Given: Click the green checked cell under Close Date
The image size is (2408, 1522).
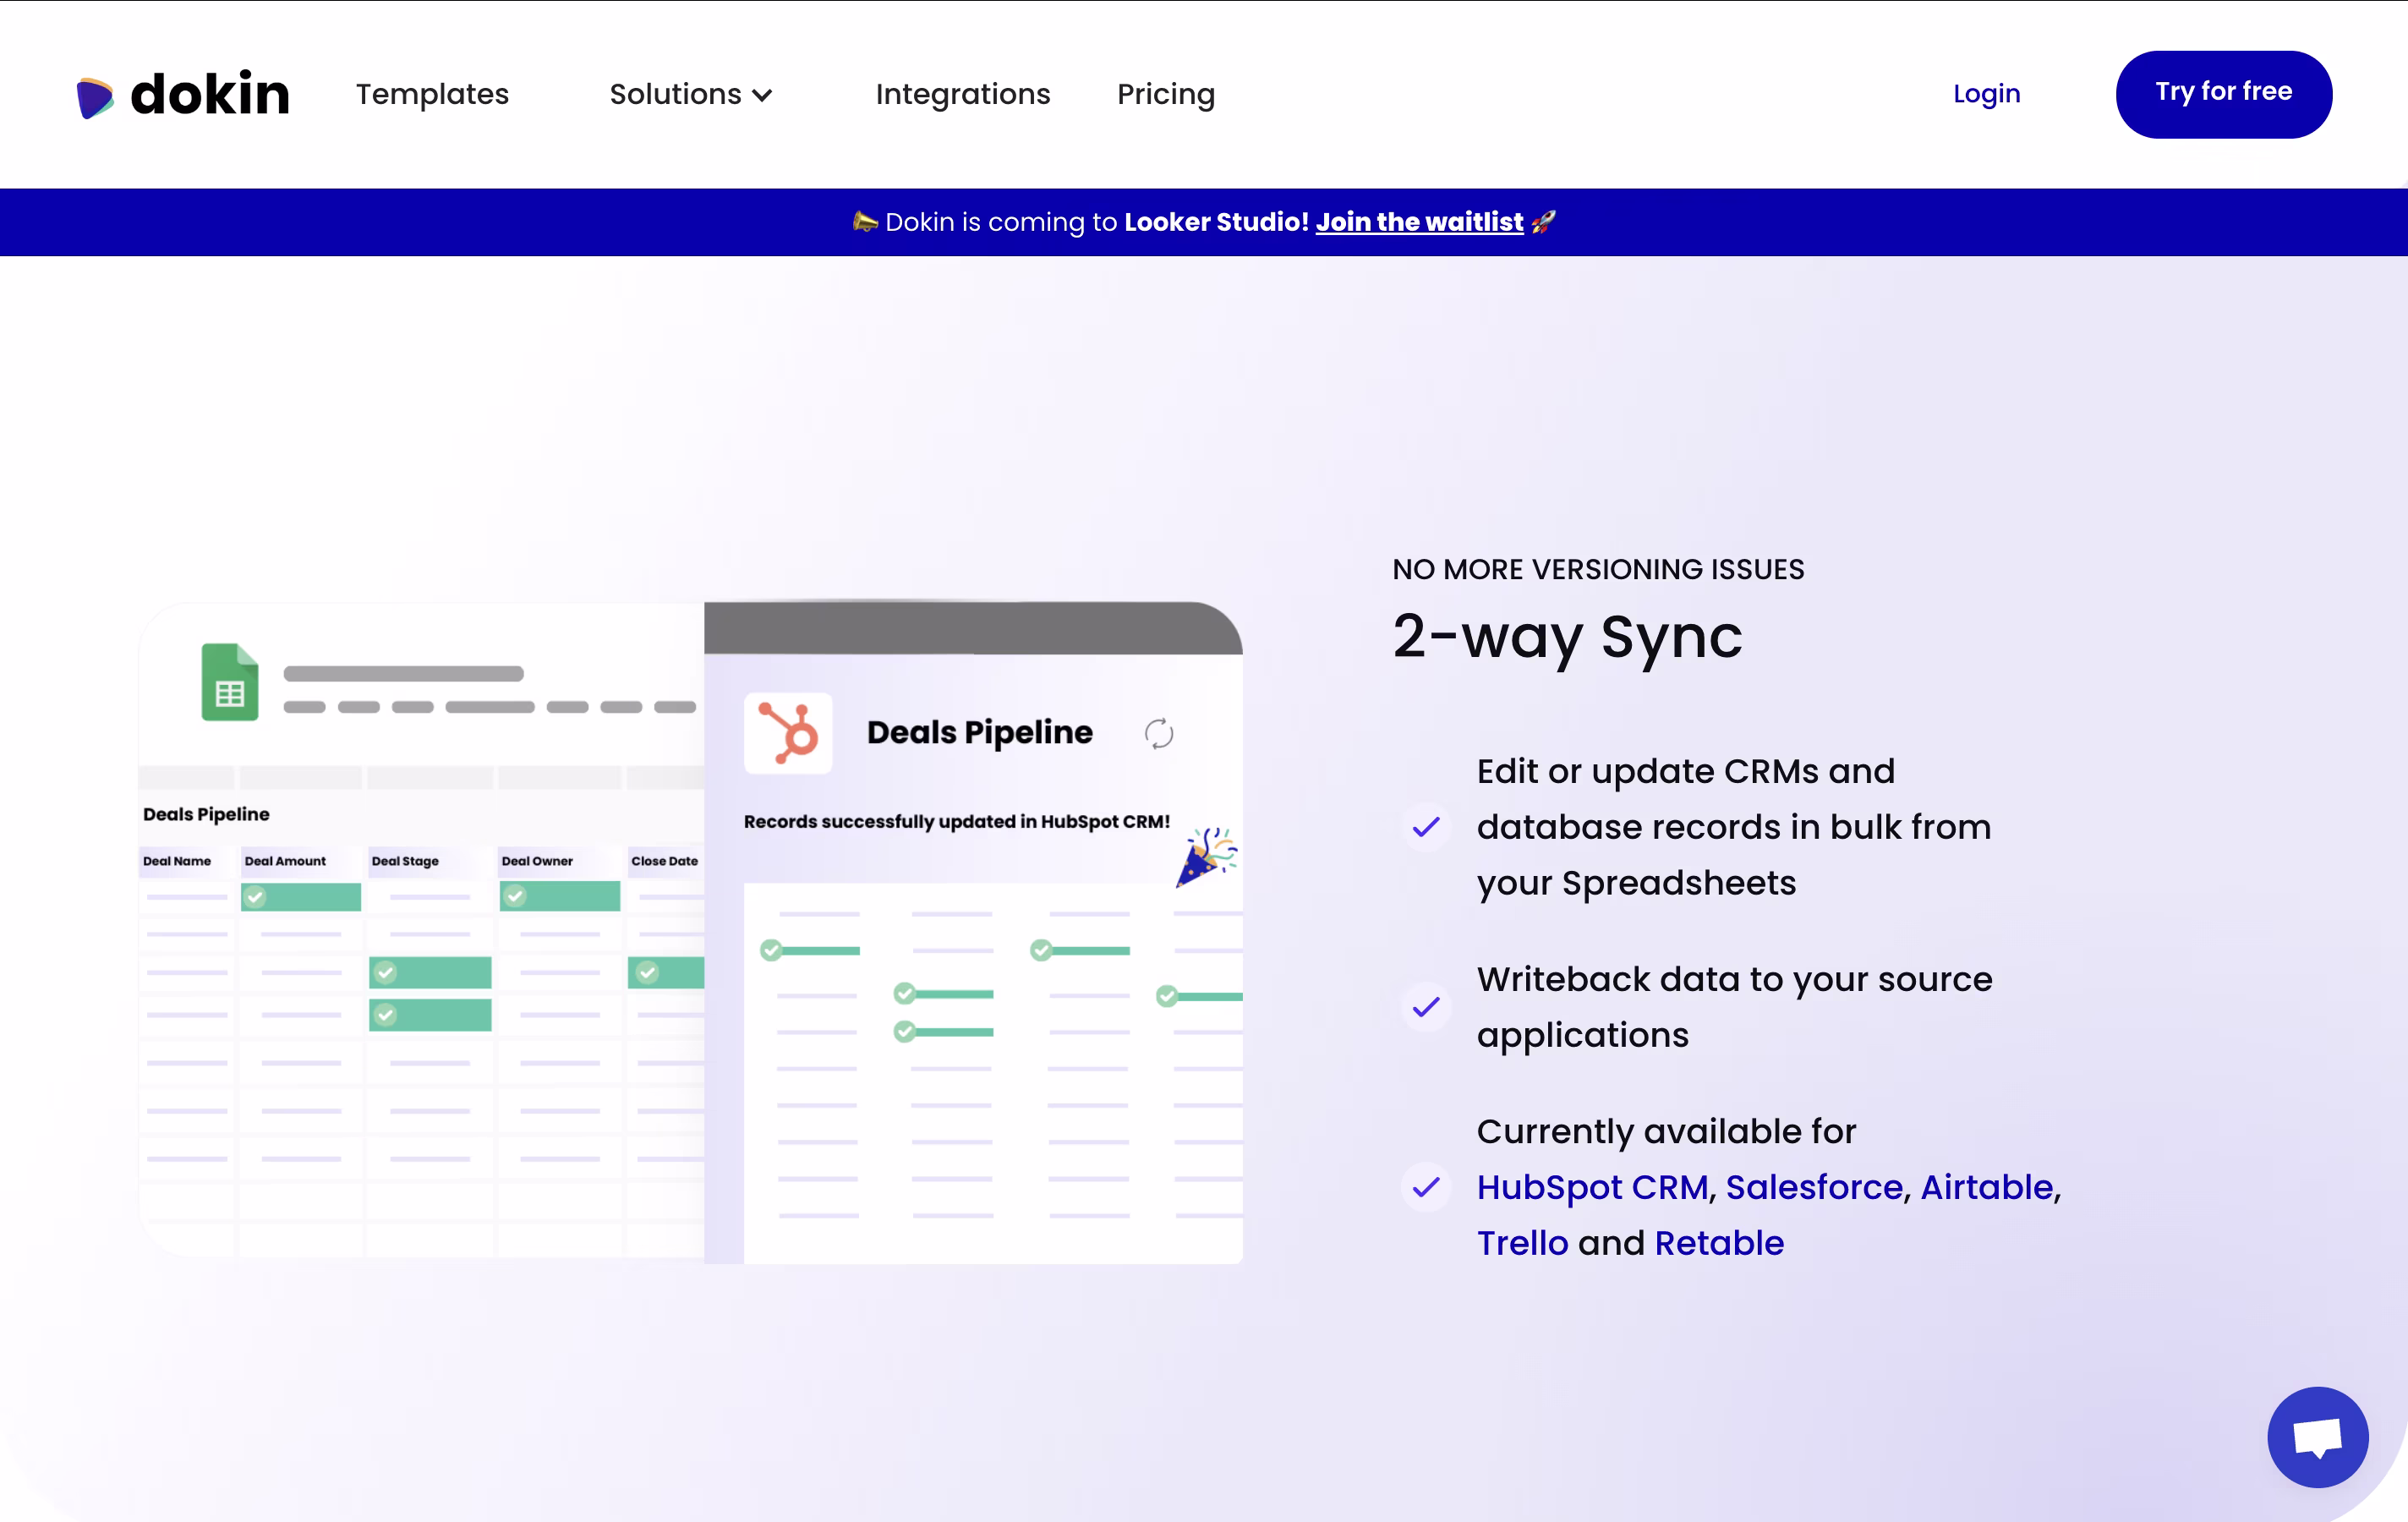Looking at the screenshot, I should point(666,972).
